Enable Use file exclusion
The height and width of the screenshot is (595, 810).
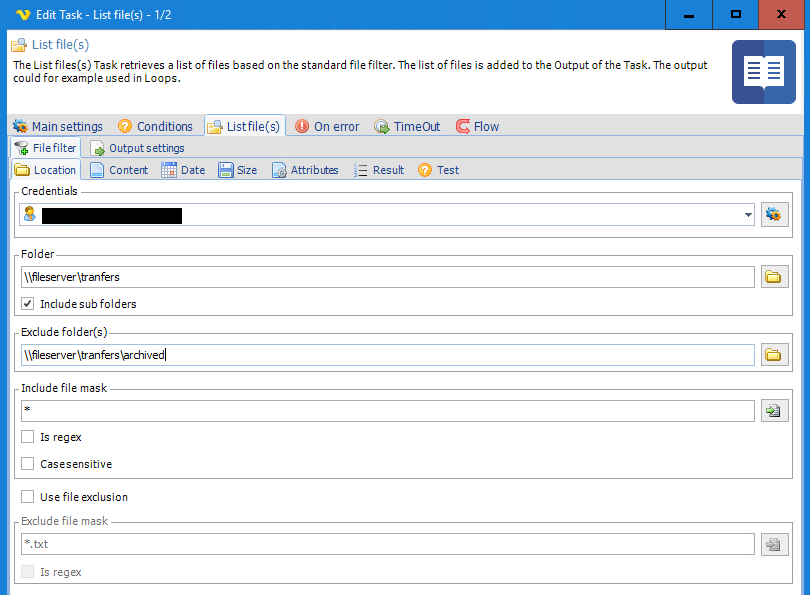click(28, 497)
